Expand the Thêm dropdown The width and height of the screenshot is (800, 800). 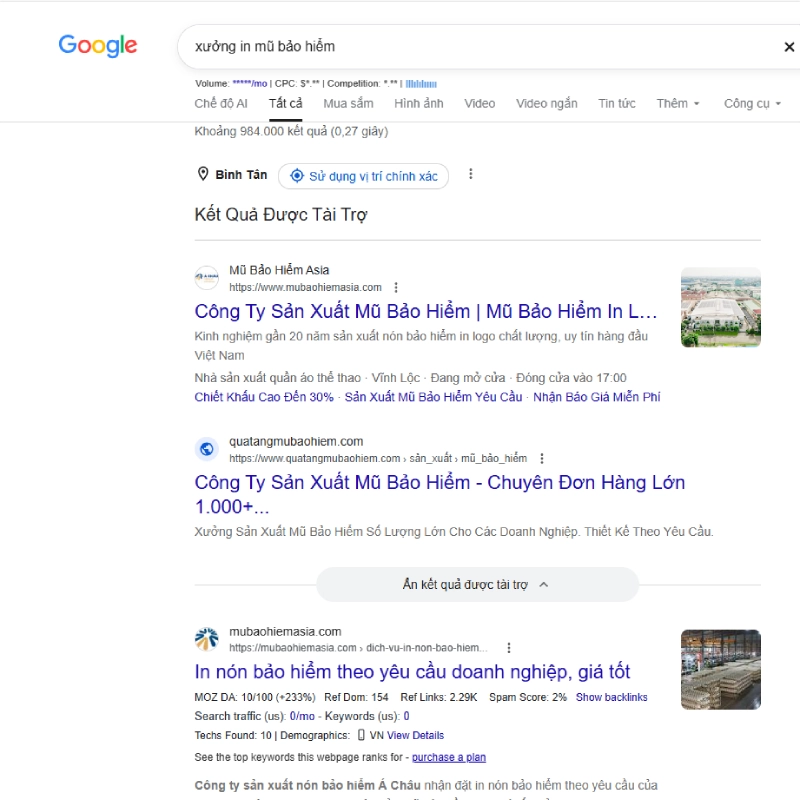(x=678, y=104)
